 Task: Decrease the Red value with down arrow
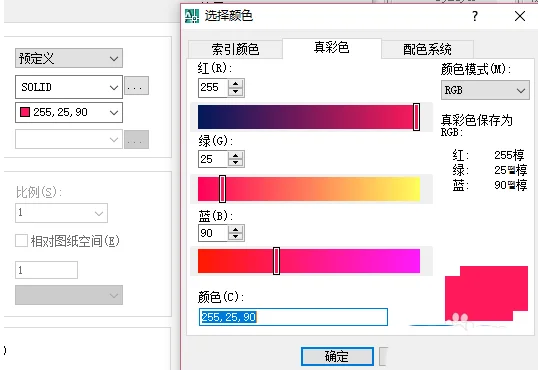point(236,92)
